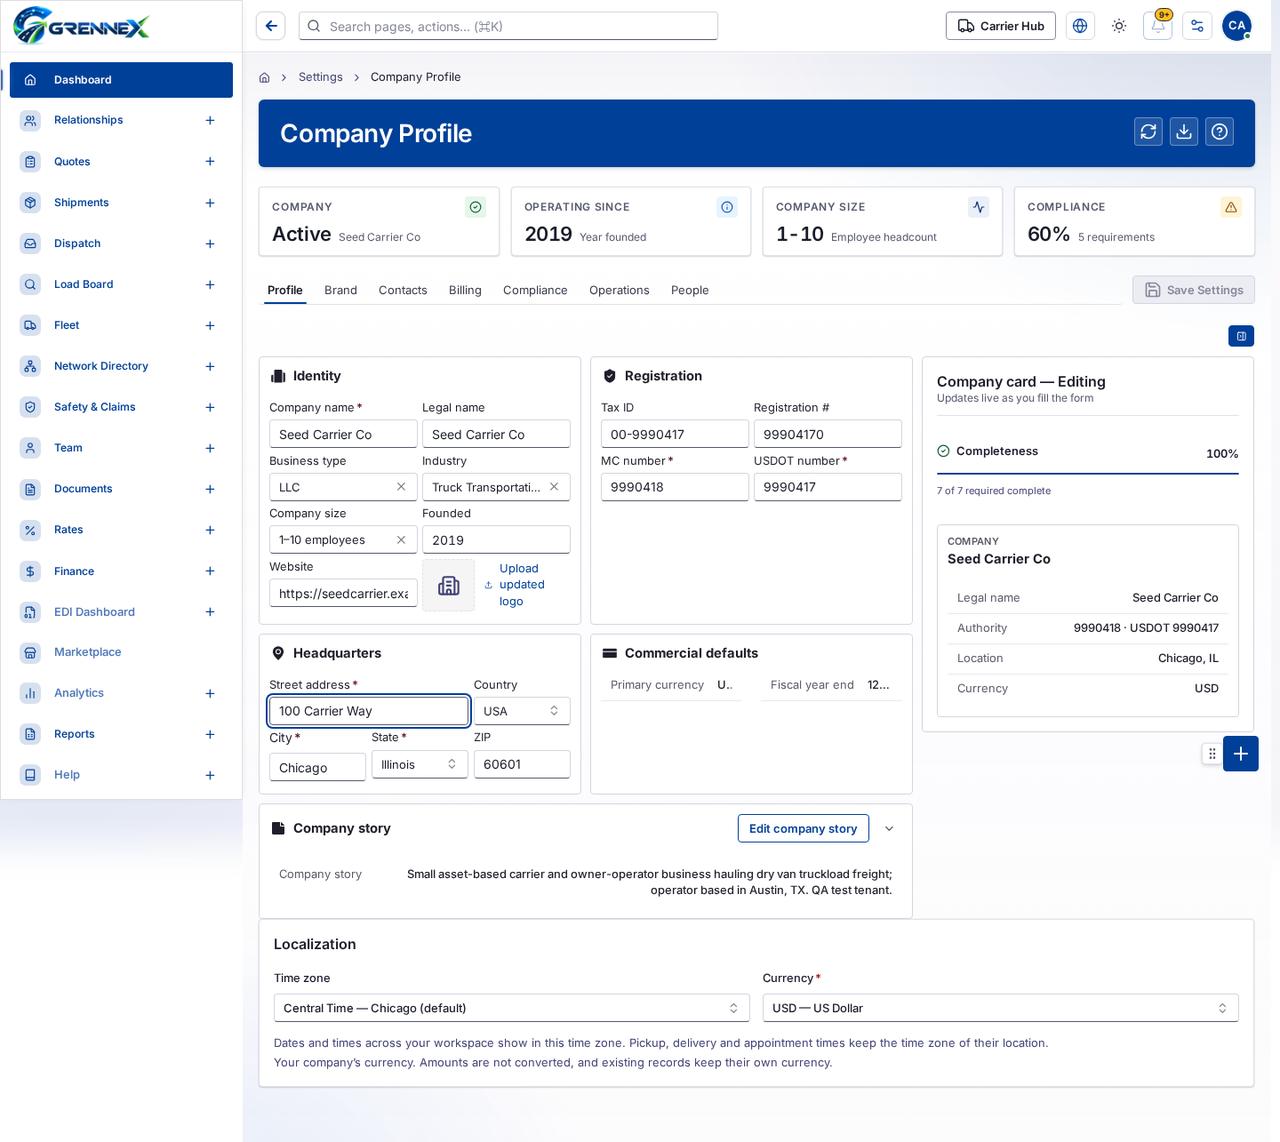
Task: Switch to the Compliance tab
Action: coord(535,290)
